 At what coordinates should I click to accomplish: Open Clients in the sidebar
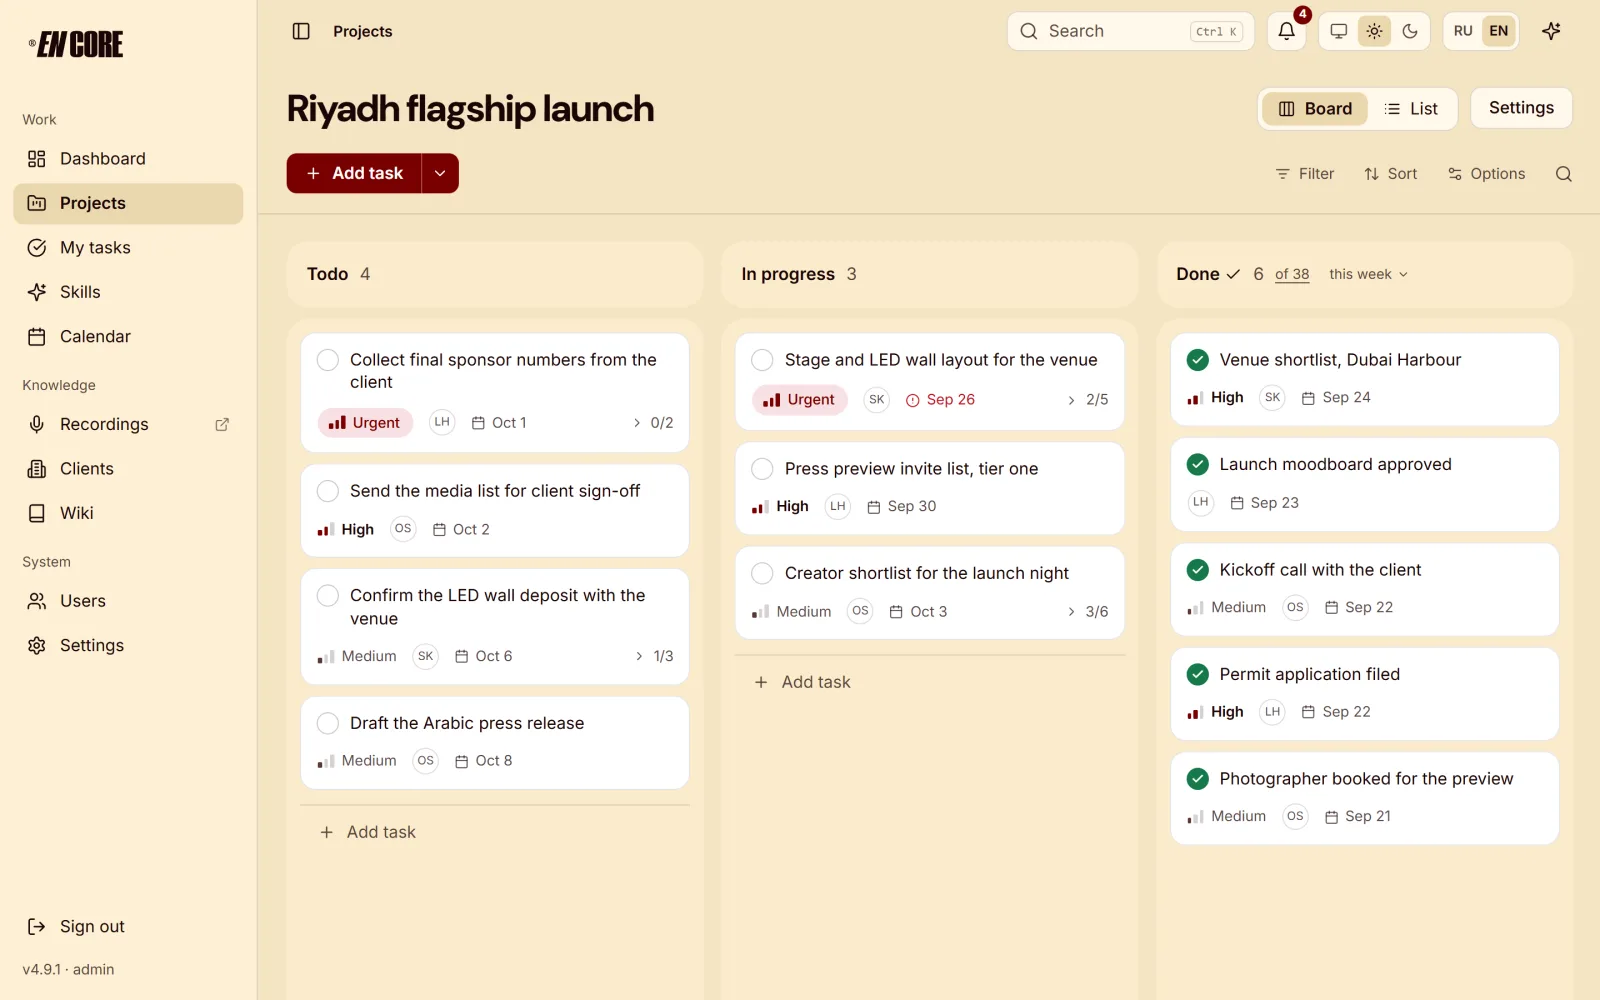128,469
